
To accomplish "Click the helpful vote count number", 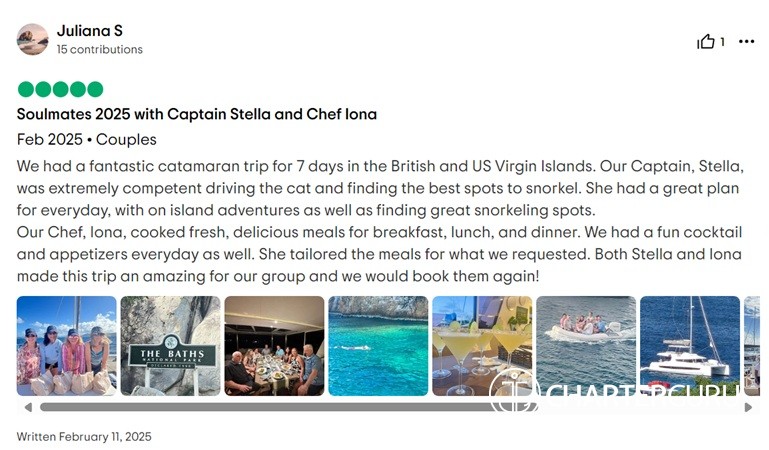I will pos(722,42).
